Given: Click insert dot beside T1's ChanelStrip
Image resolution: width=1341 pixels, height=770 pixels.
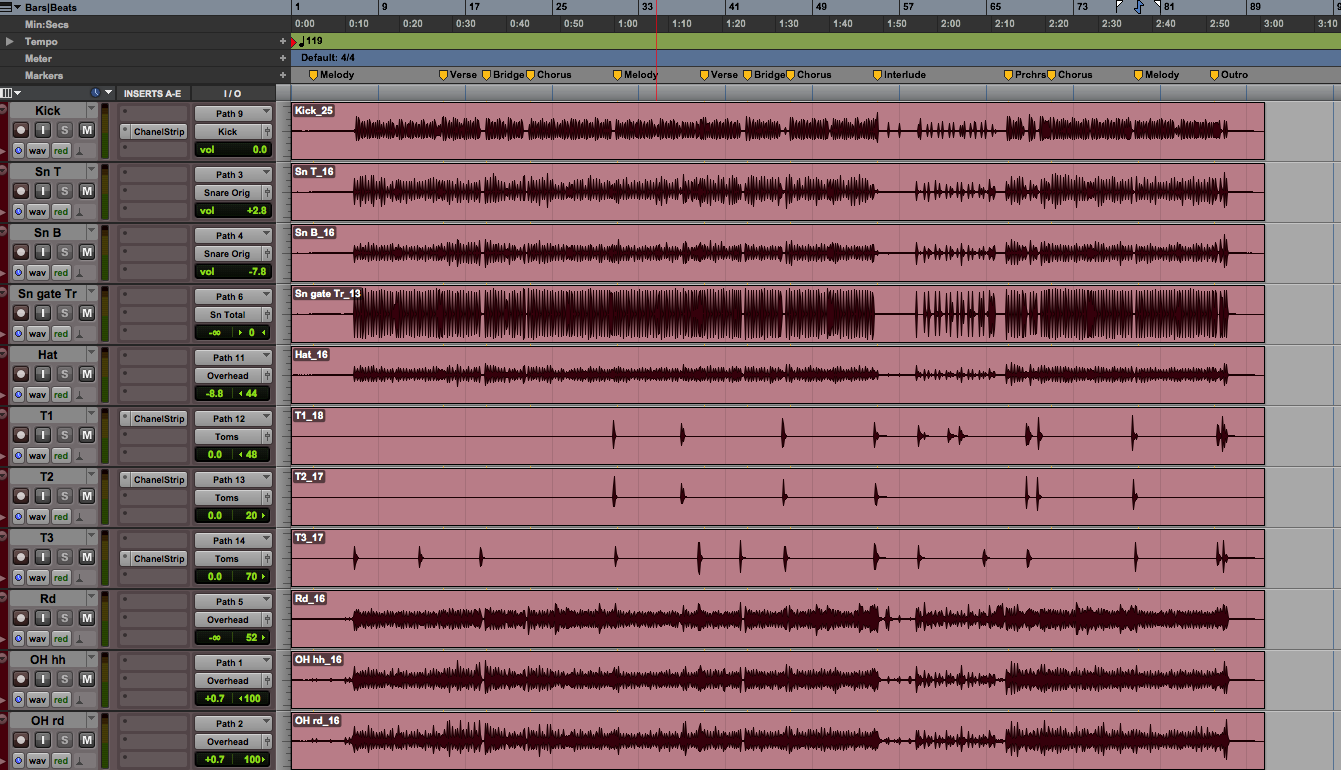Looking at the screenshot, I should click(125, 419).
